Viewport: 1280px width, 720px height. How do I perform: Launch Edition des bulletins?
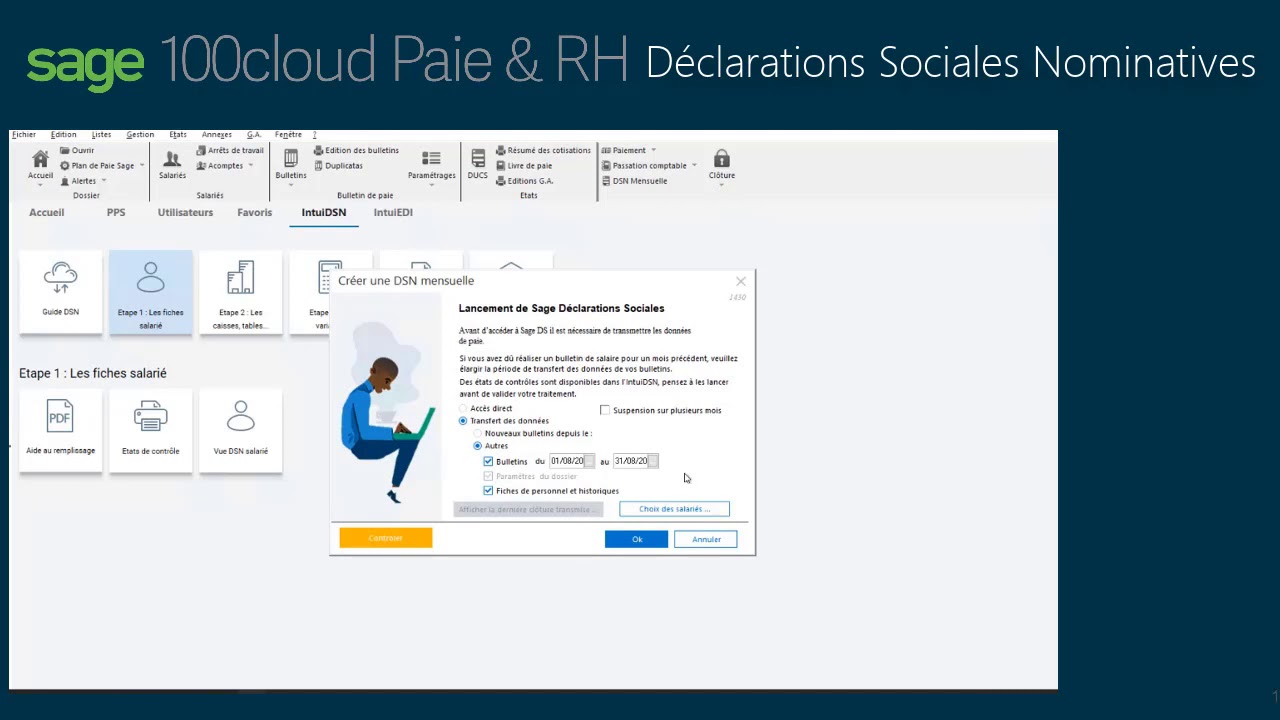356,150
